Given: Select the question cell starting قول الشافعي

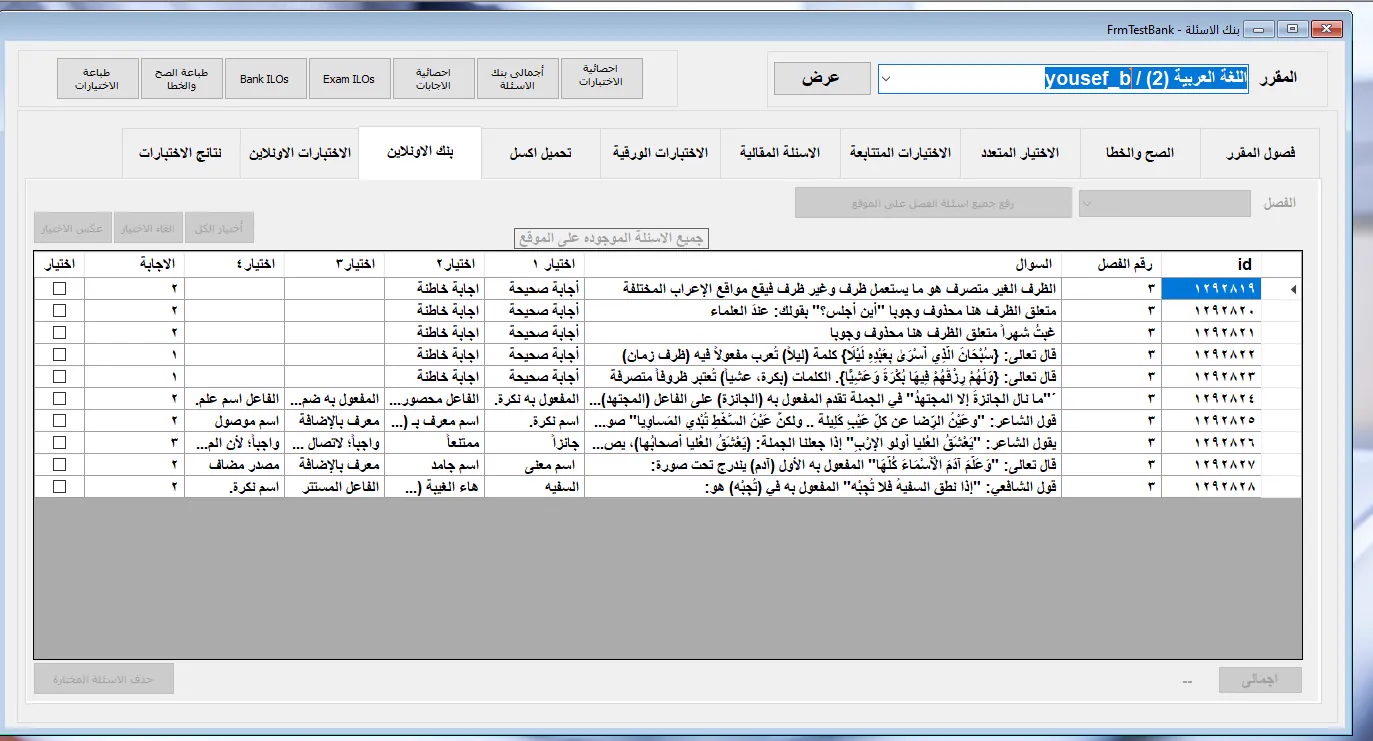Looking at the screenshot, I should [822, 486].
